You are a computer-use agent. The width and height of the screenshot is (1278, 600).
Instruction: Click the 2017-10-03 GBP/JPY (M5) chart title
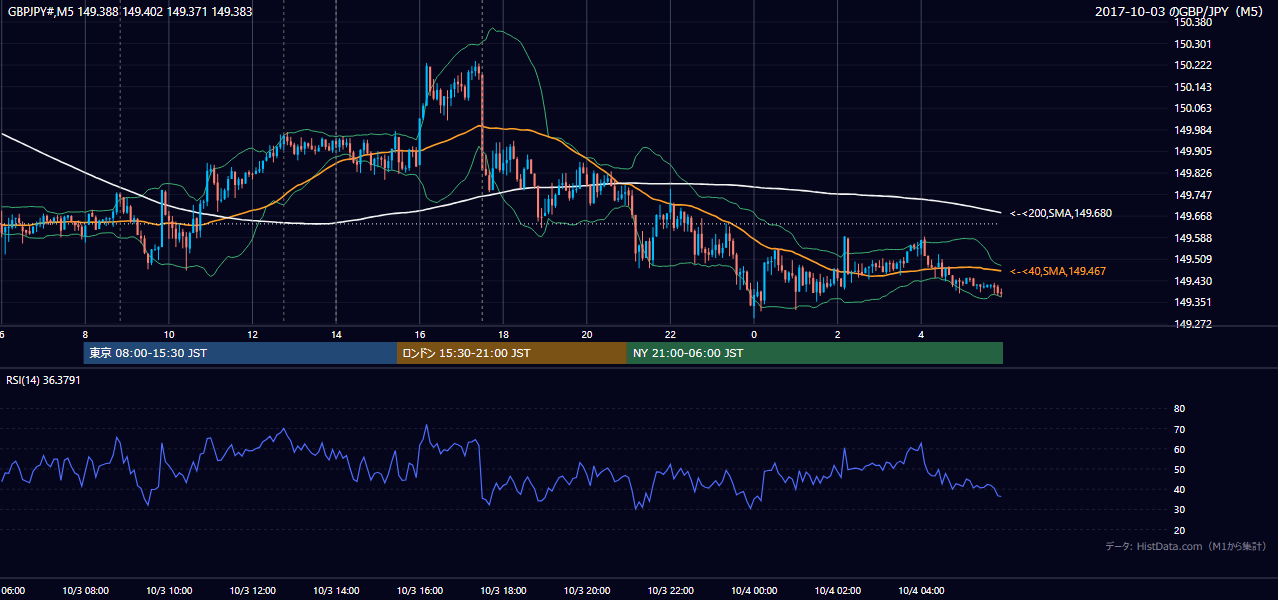click(1181, 11)
